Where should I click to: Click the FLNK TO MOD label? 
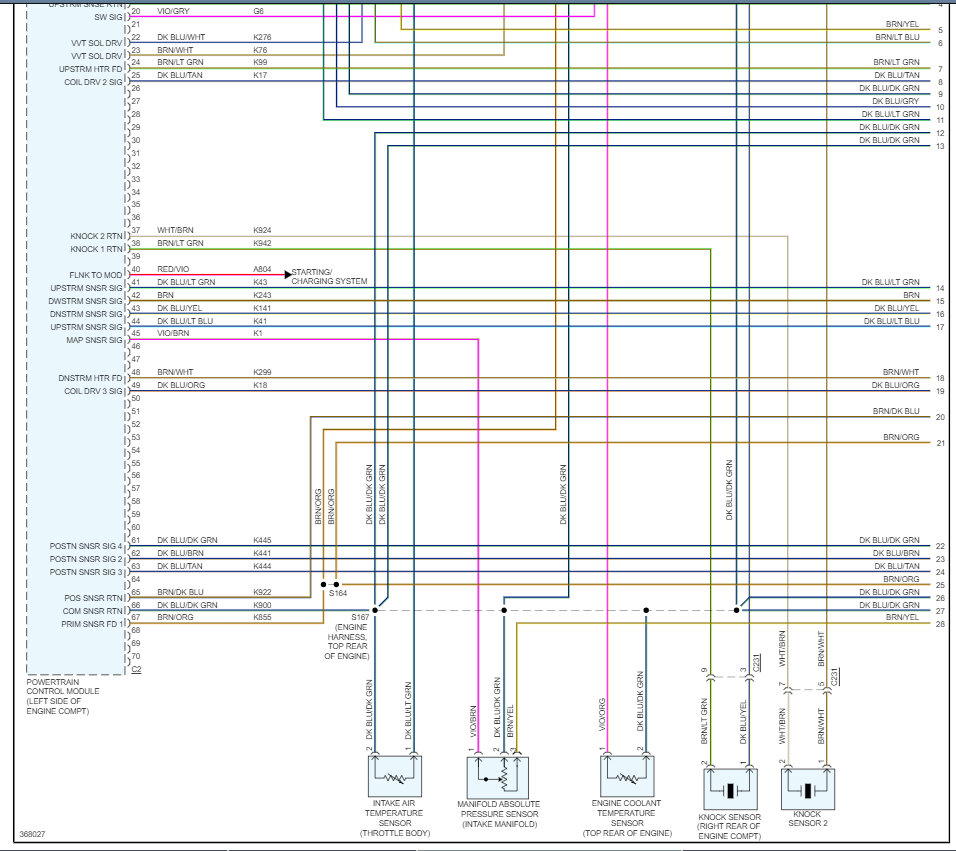[96, 275]
